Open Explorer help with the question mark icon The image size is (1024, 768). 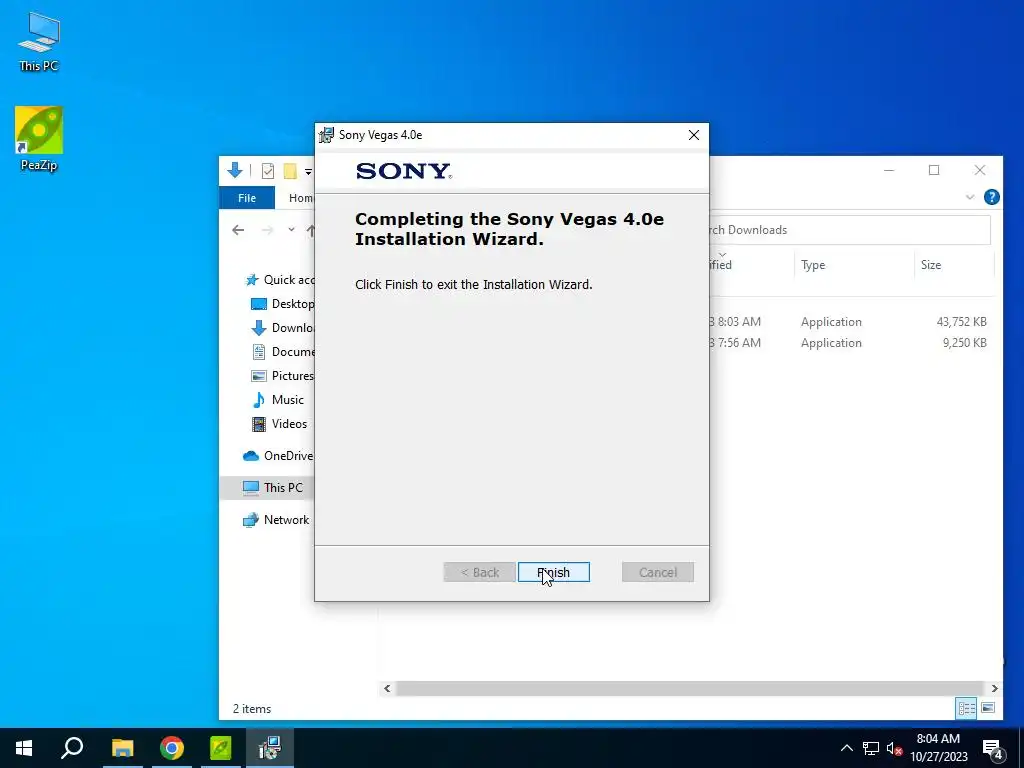point(991,197)
